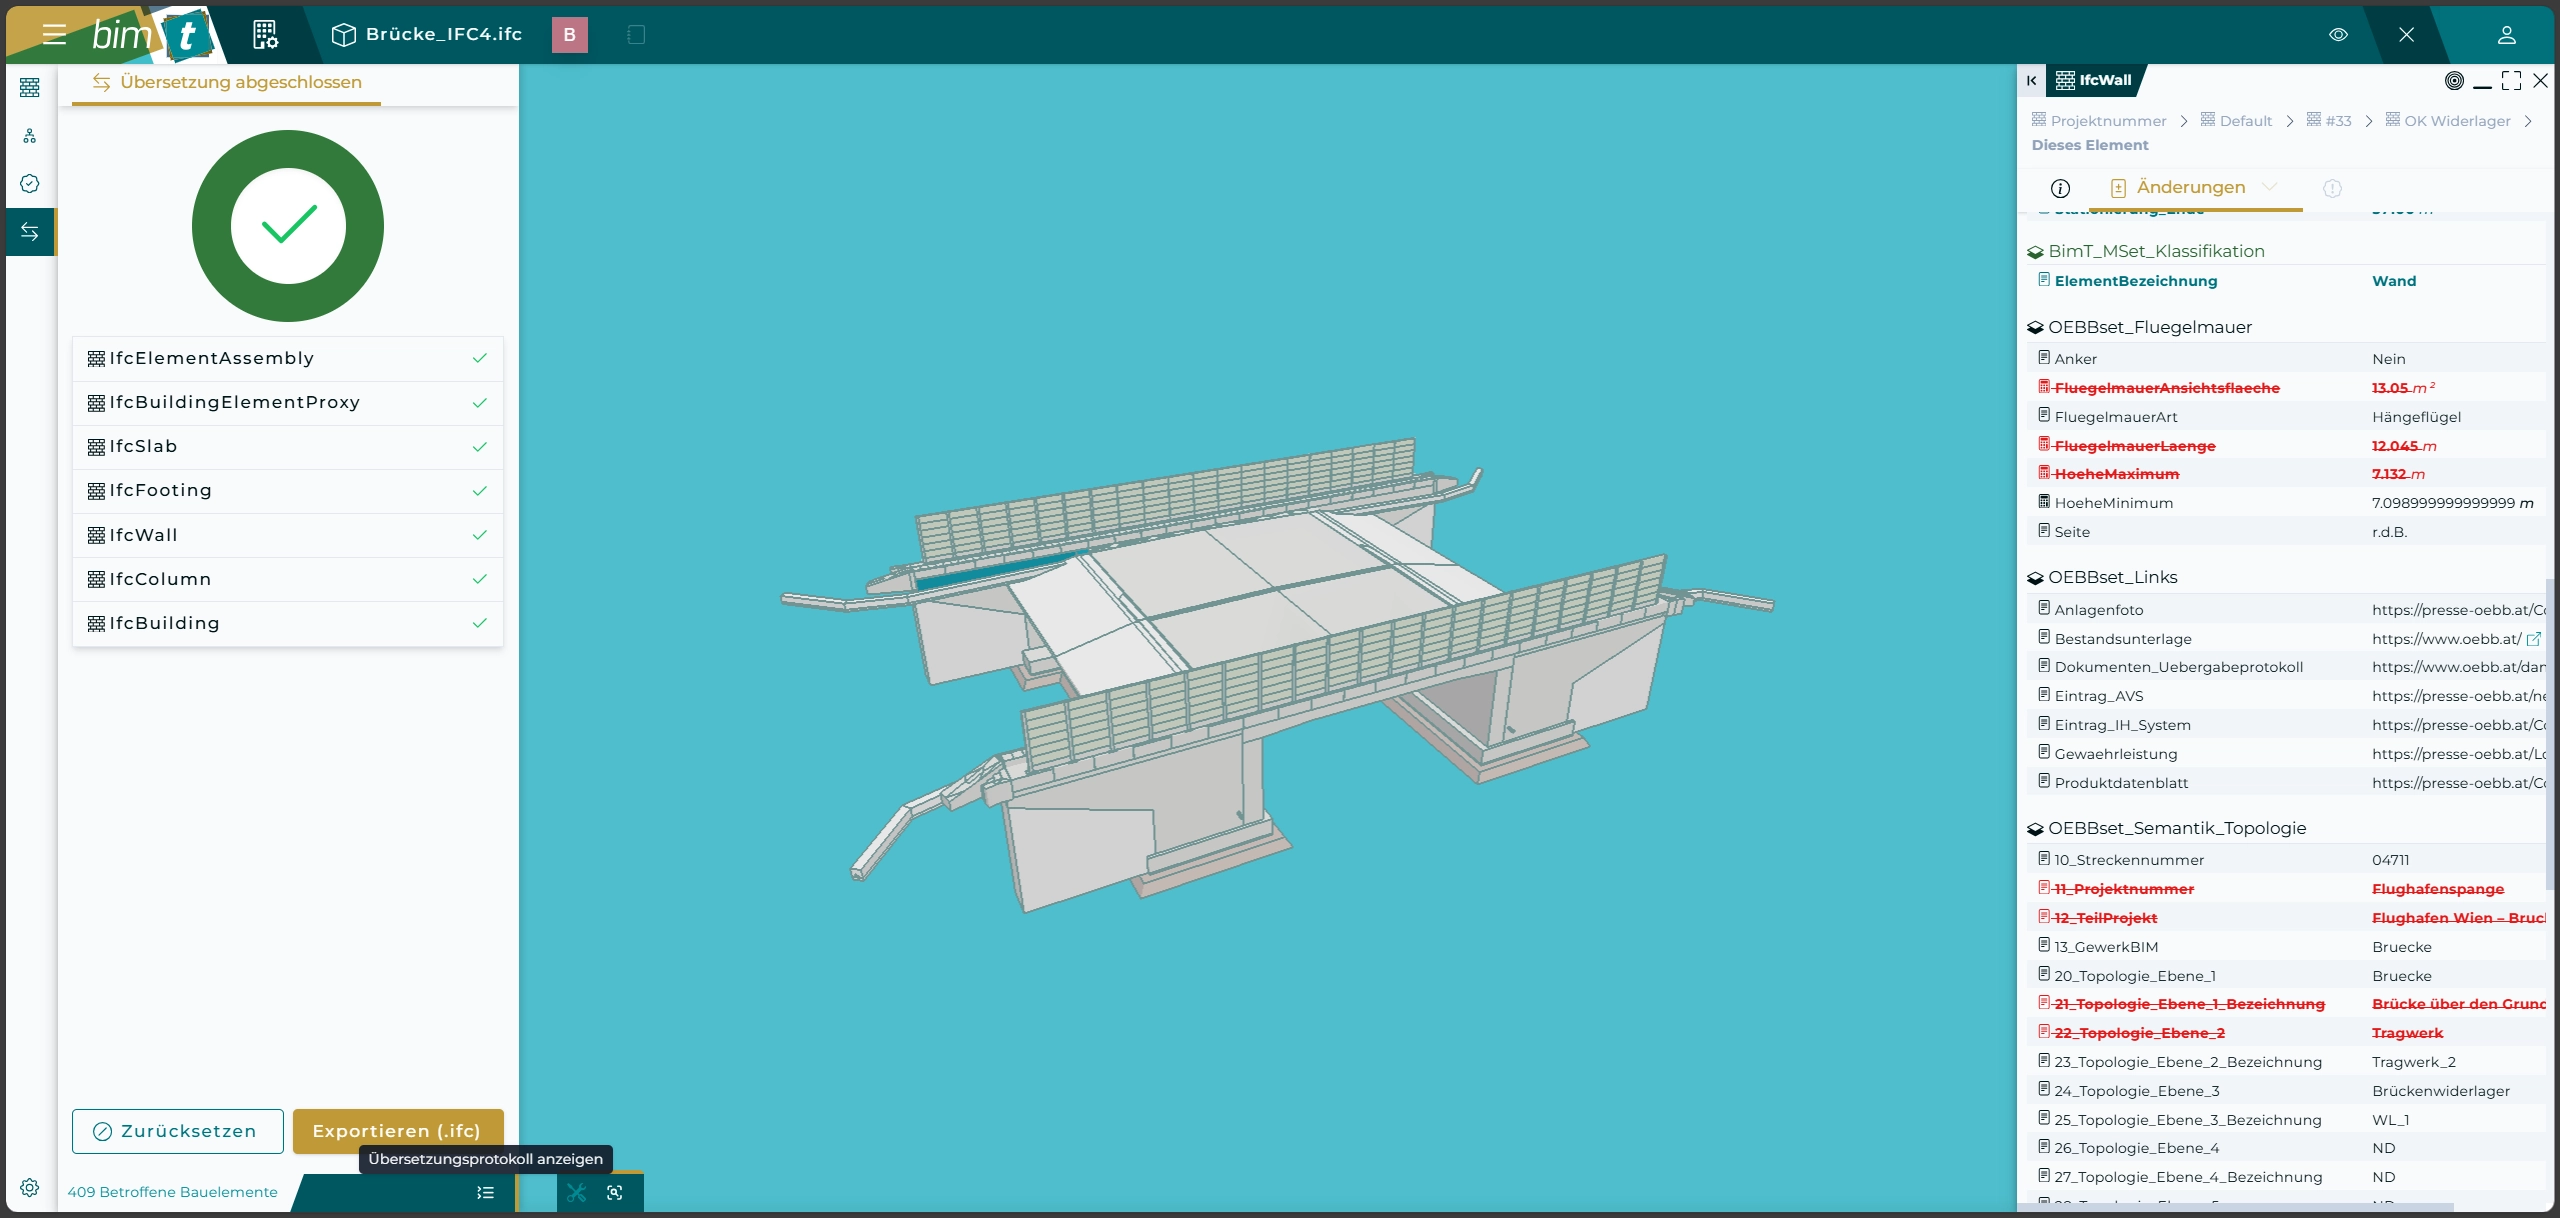The image size is (2560, 1218).
Task: Click the Exportieren (.ifc) button
Action: pyautogui.click(x=397, y=1131)
